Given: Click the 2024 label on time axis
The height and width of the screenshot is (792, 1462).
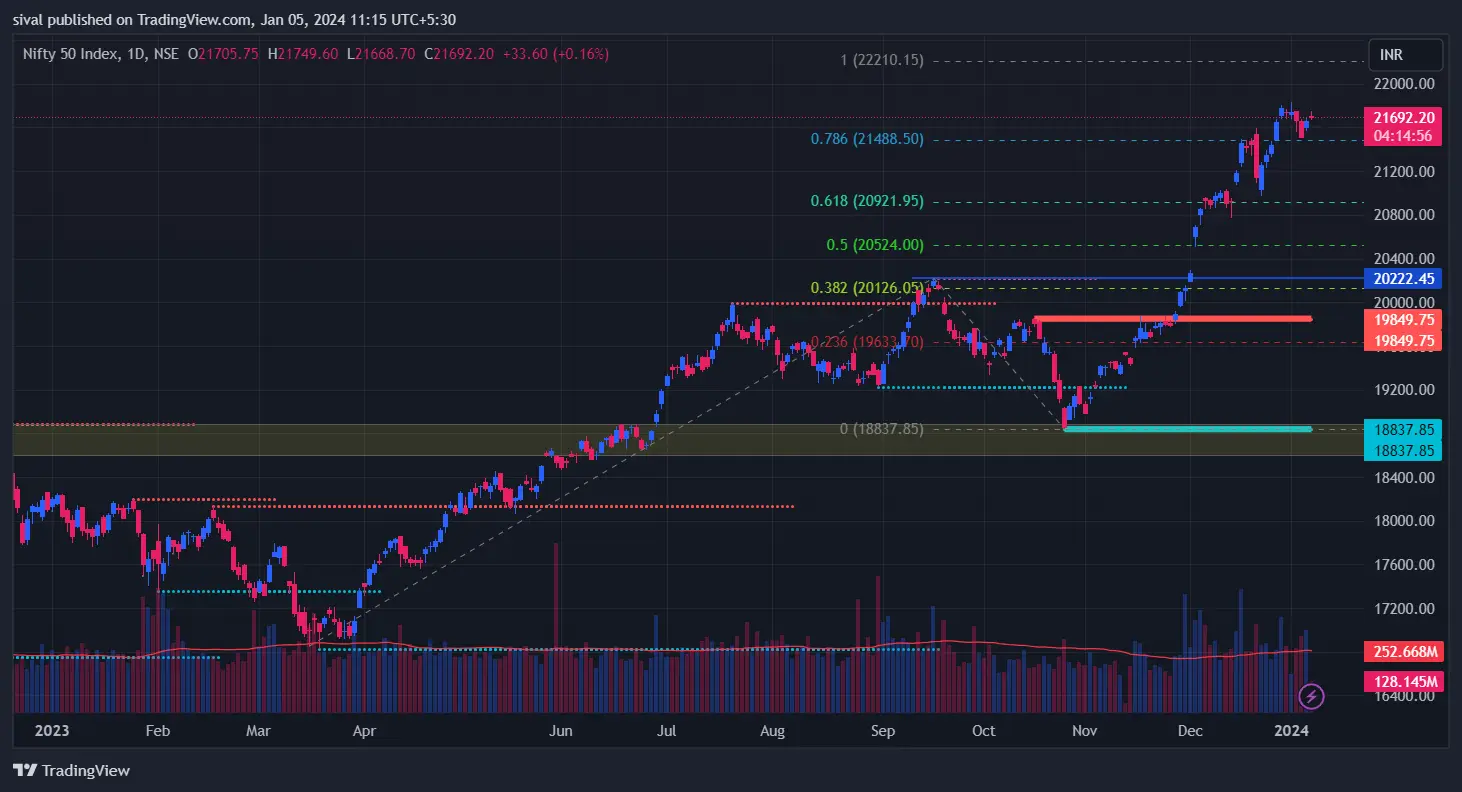Looking at the screenshot, I should point(1291,731).
